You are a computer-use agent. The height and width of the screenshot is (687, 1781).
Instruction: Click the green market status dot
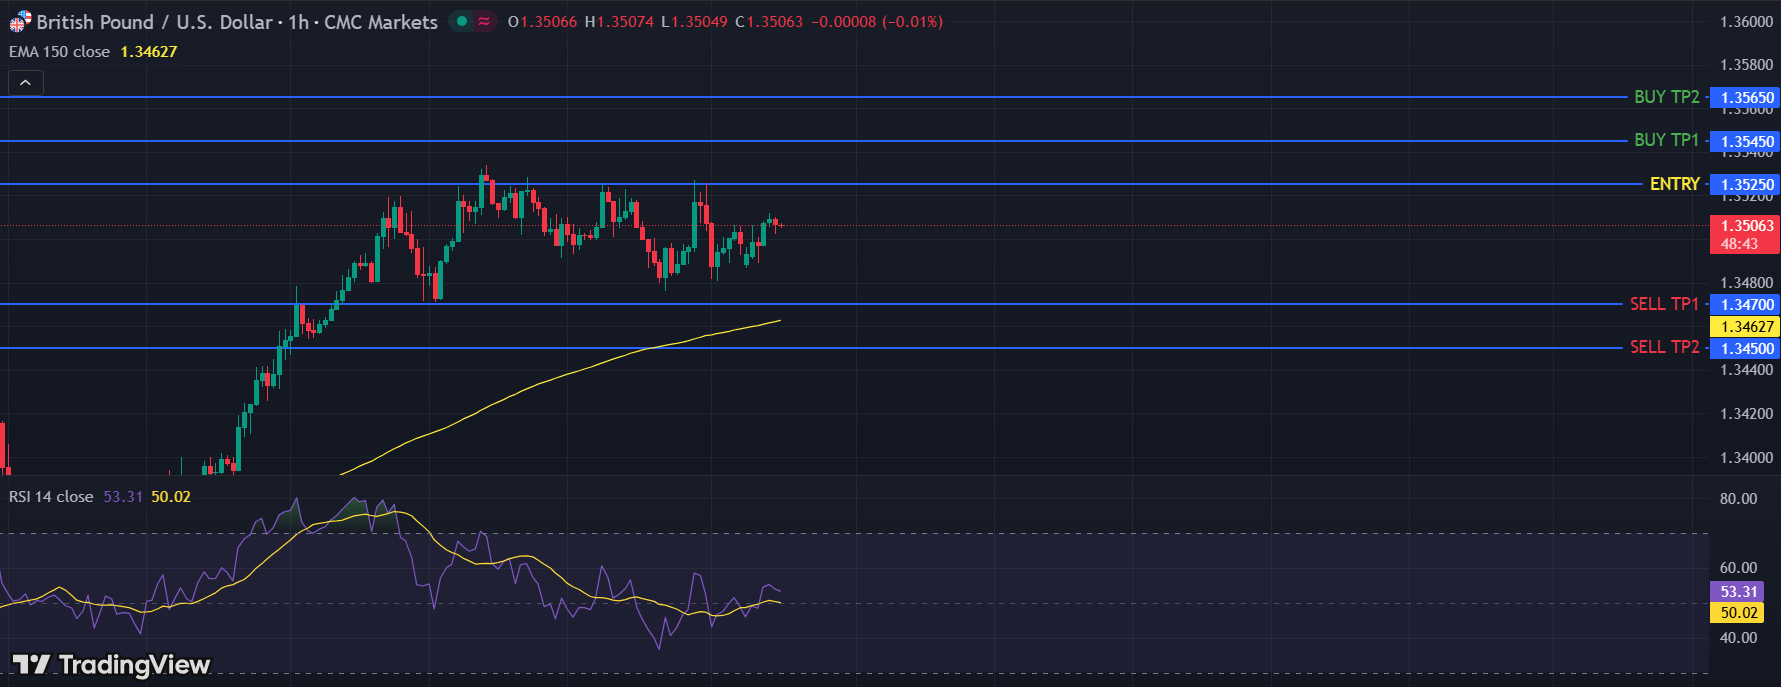pyautogui.click(x=462, y=21)
